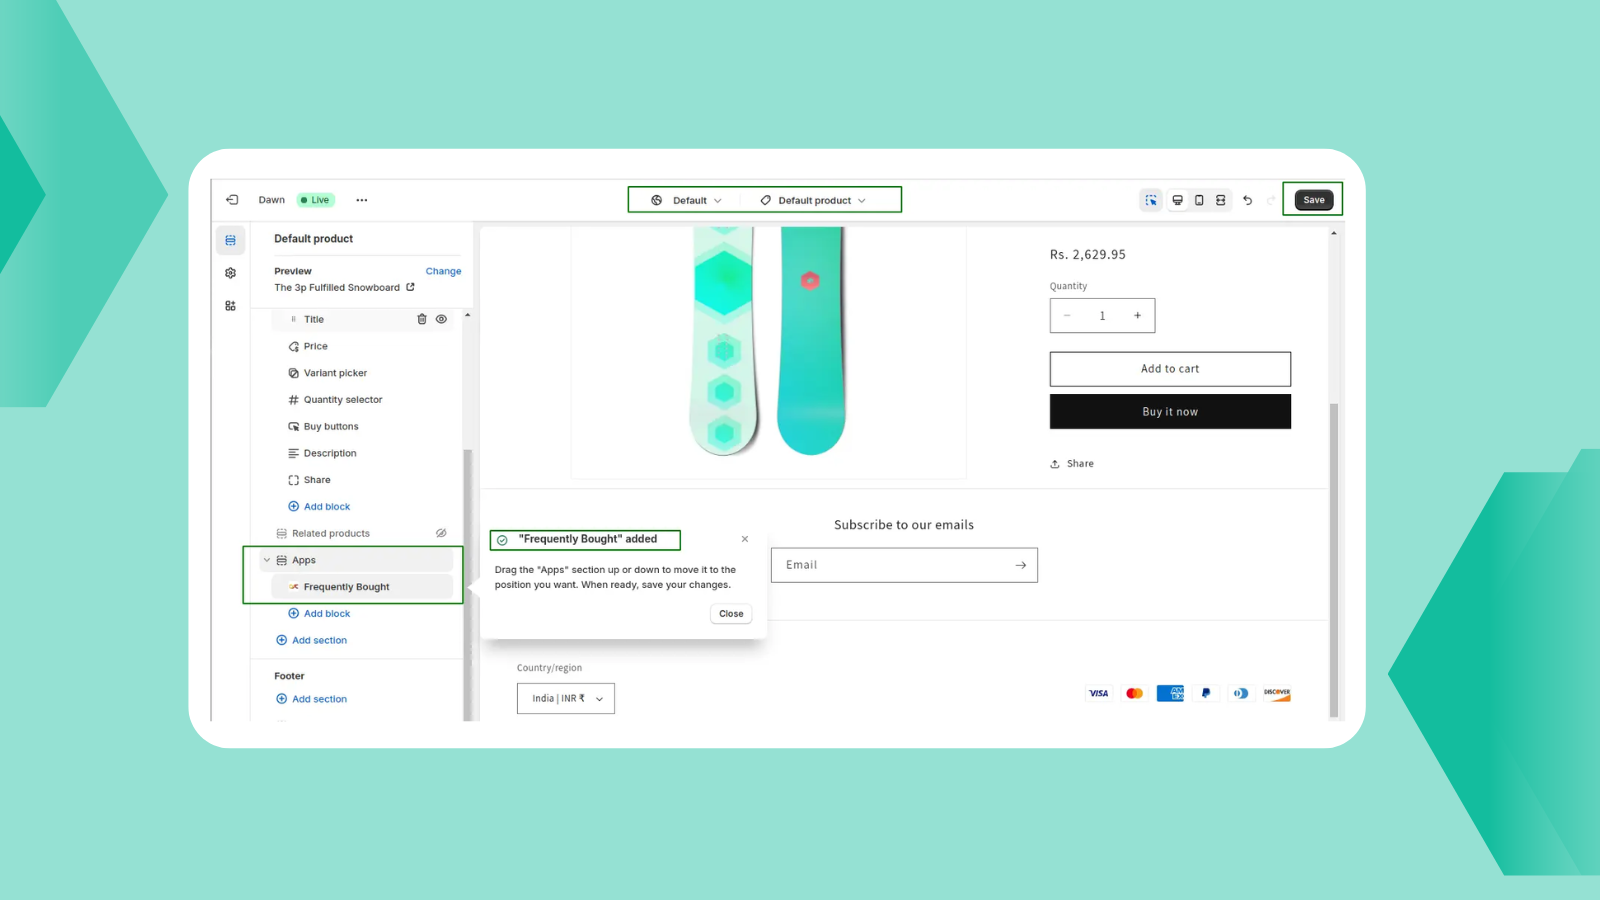Open the Default template dropdown
This screenshot has height=900, width=1600.
pyautogui.click(x=687, y=200)
